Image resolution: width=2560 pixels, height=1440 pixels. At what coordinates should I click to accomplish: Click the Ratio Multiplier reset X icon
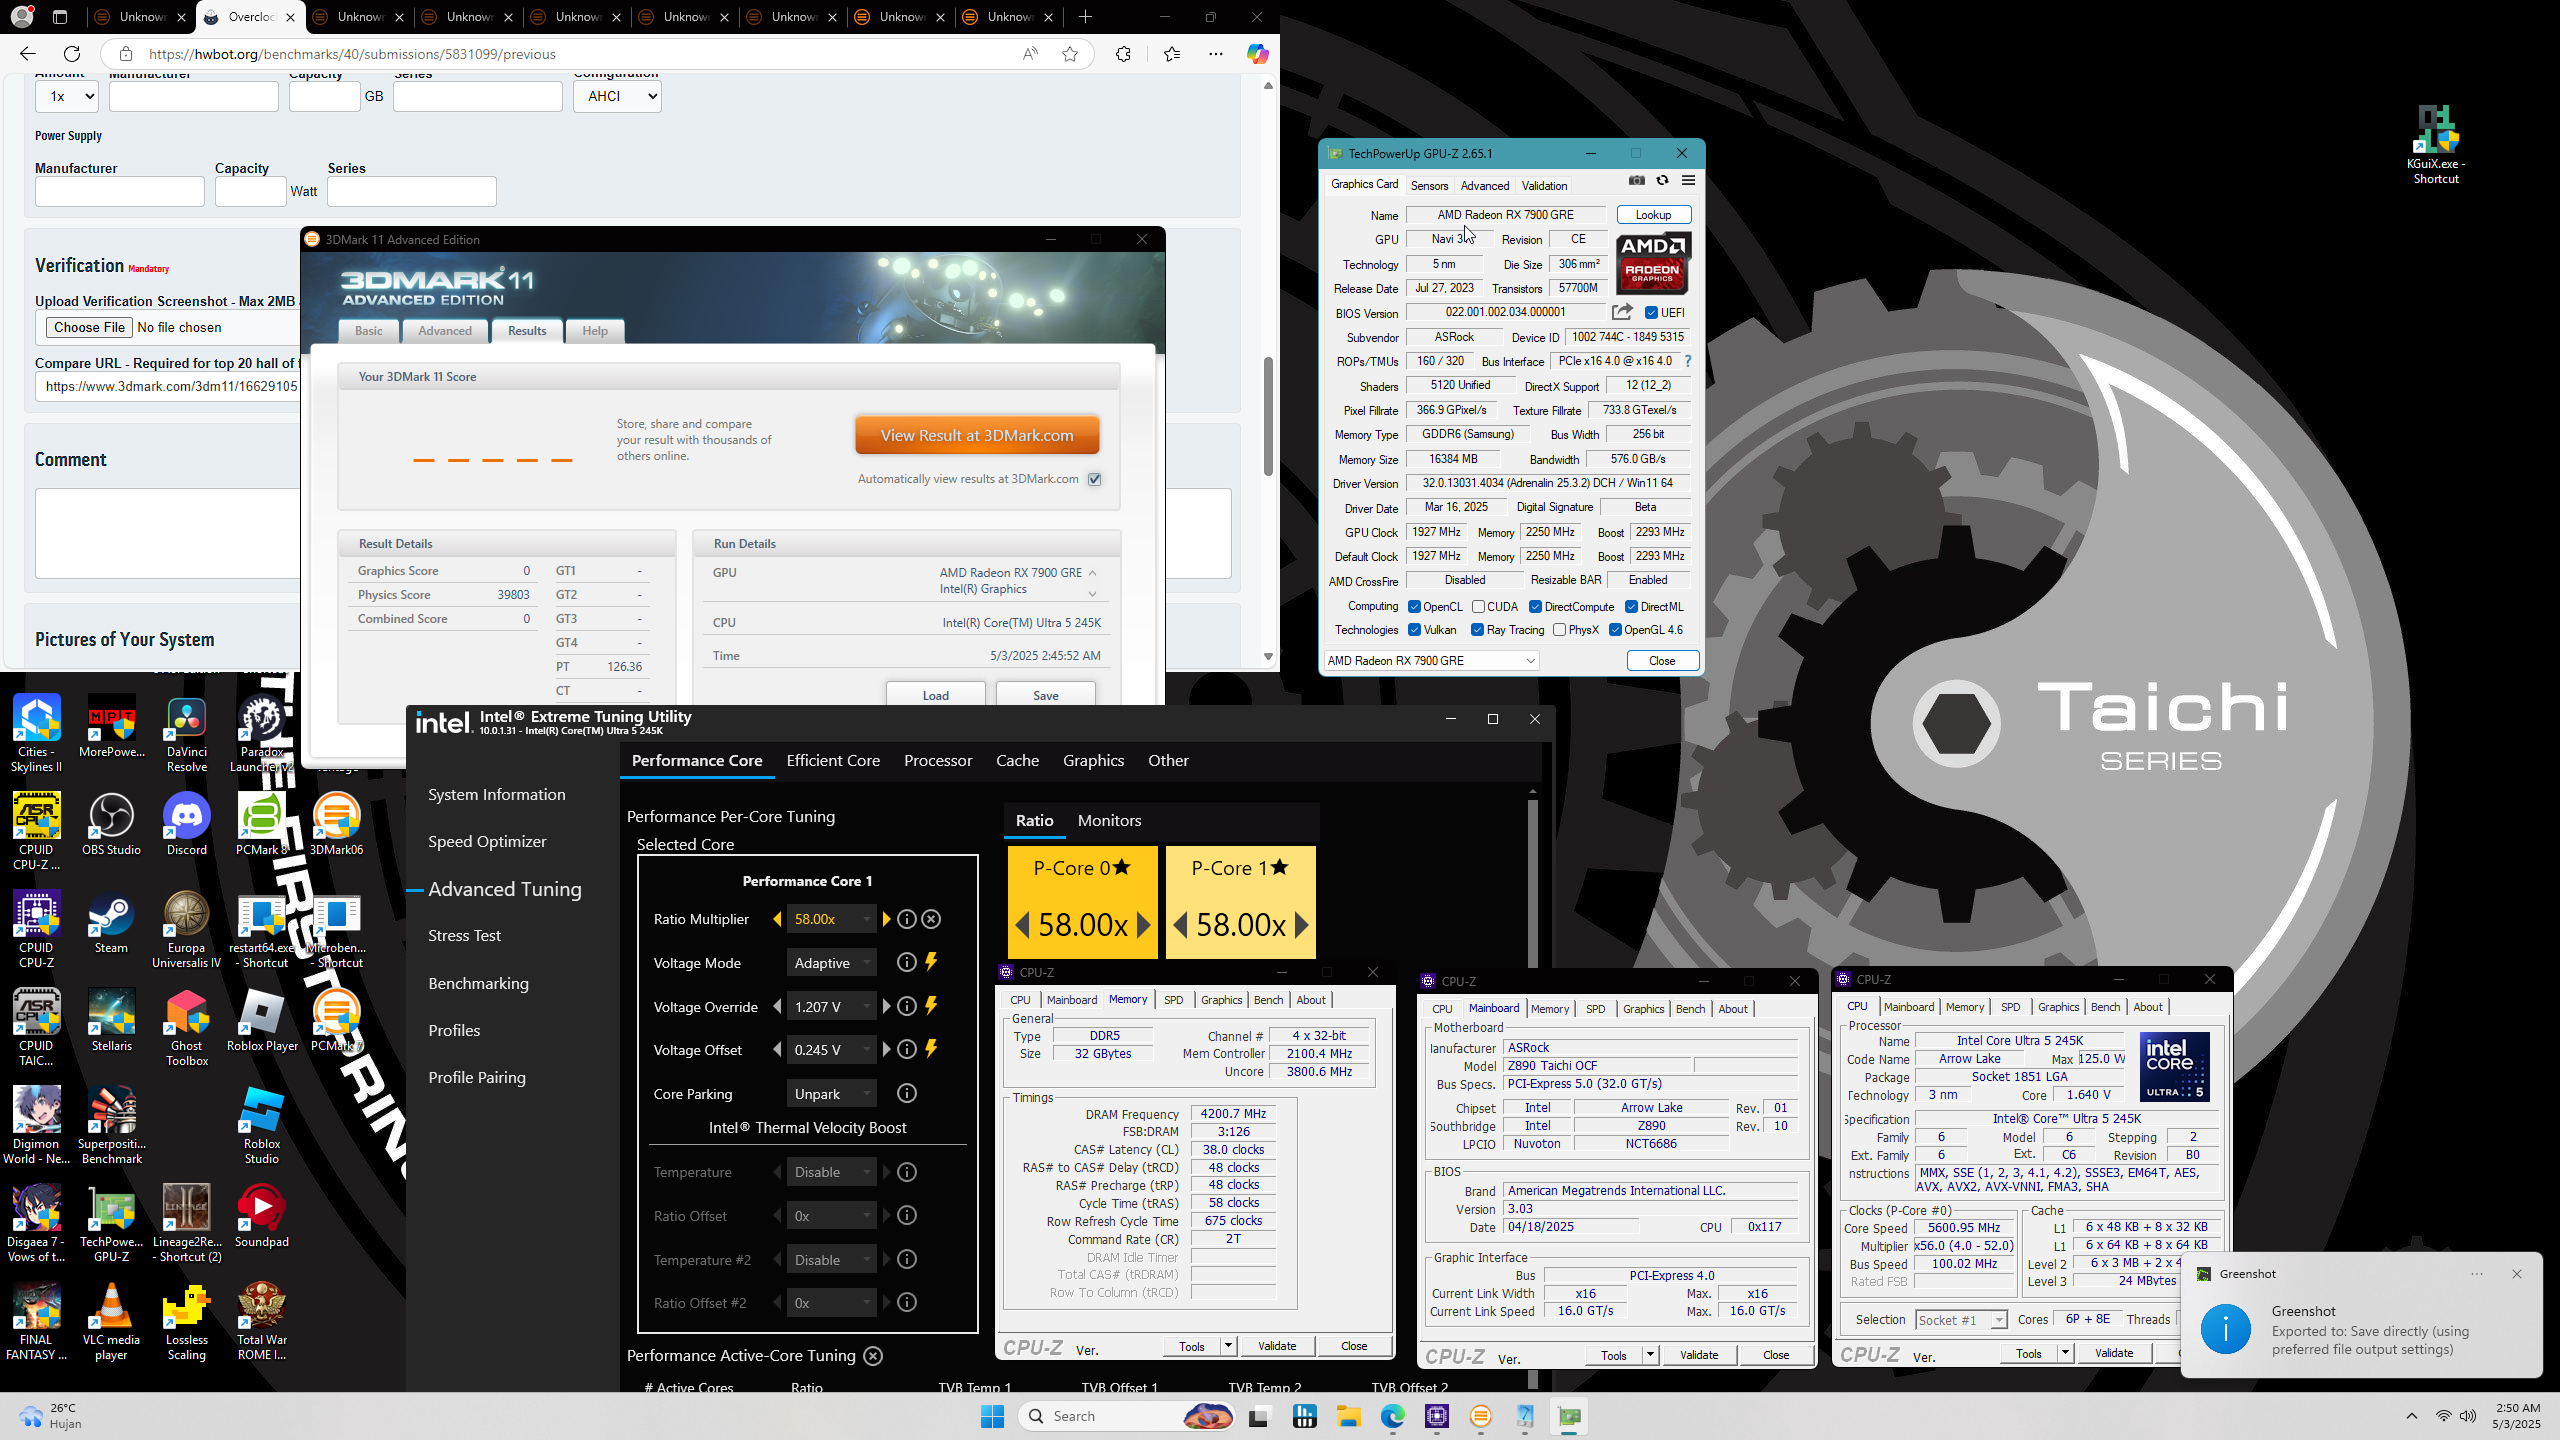pos(931,919)
